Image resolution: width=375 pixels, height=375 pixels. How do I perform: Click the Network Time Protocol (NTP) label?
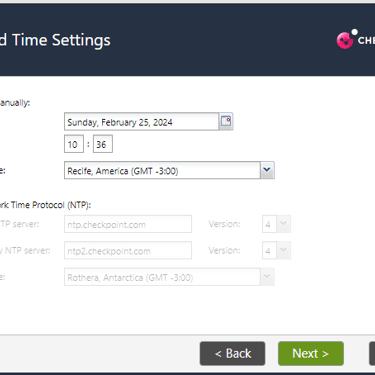45,205
